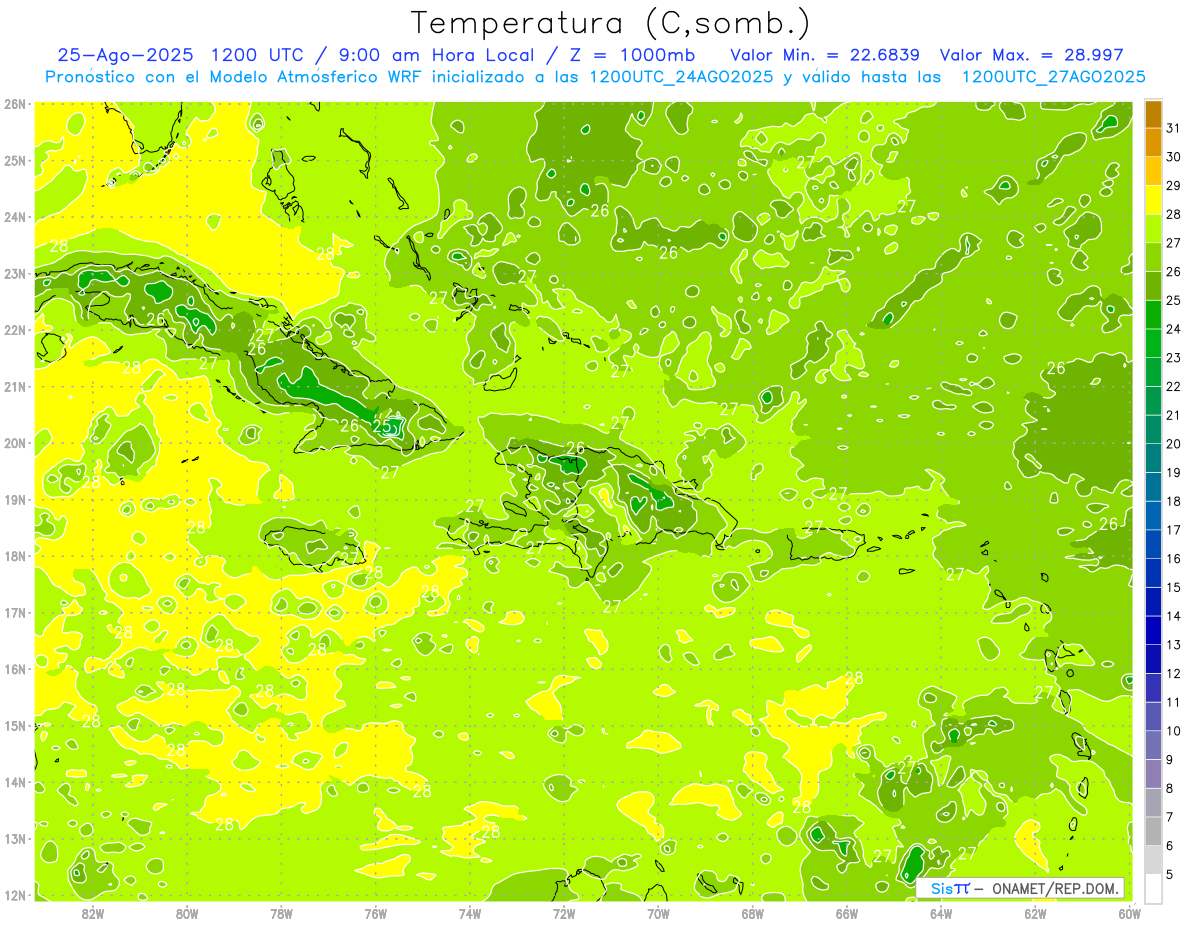Click the "18N" latitude axis label

(15, 556)
